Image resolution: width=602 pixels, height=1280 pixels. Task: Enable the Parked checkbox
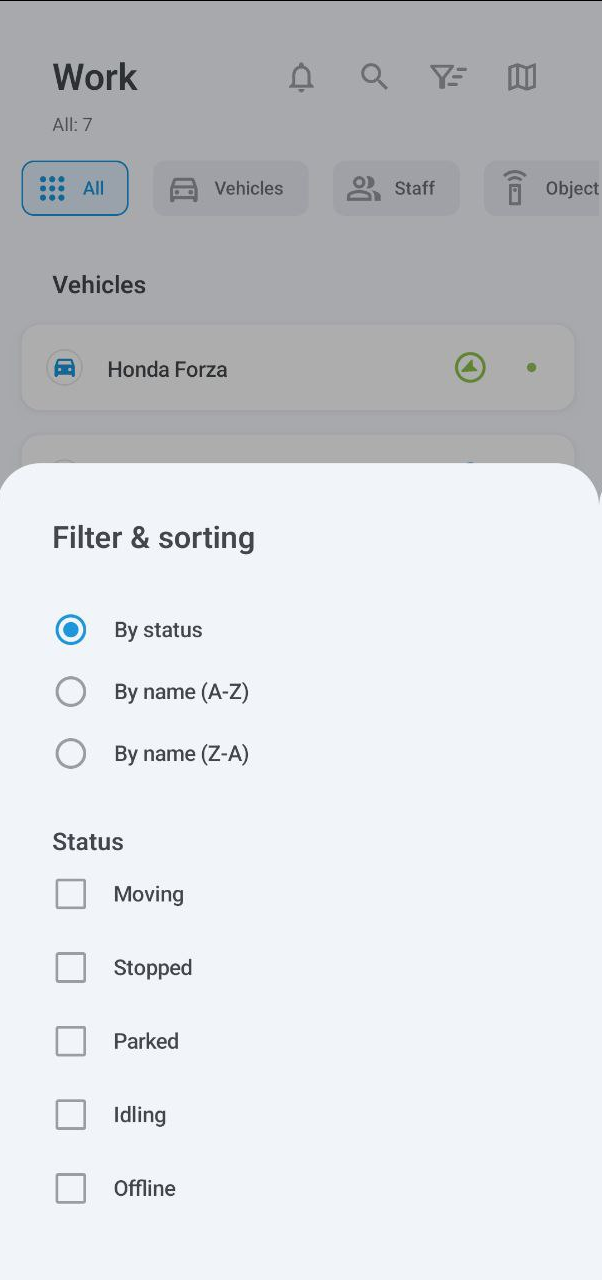coord(70,1041)
